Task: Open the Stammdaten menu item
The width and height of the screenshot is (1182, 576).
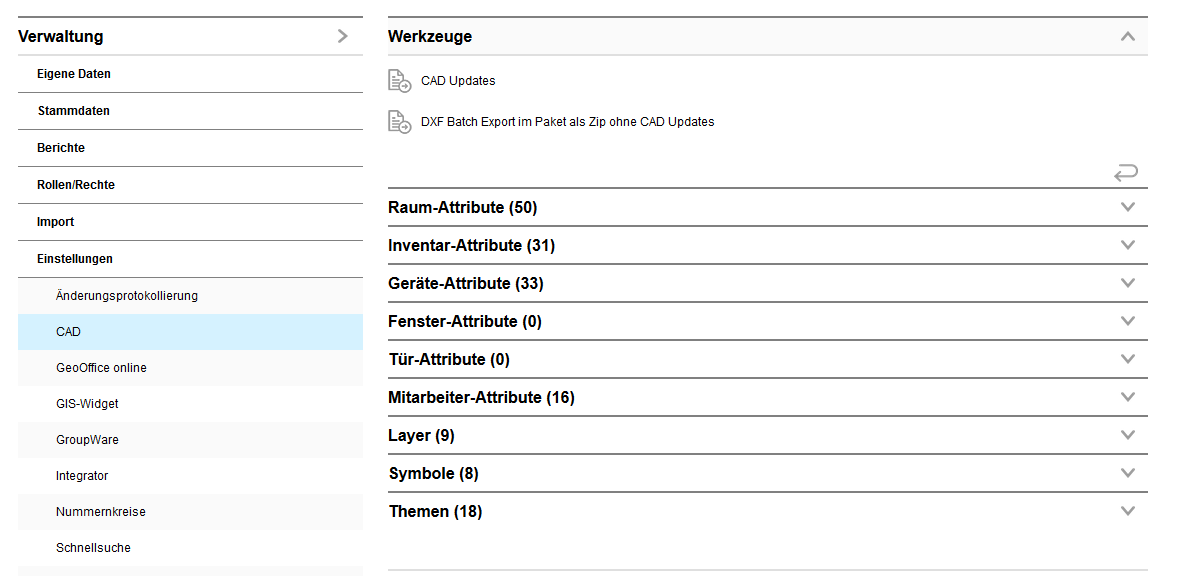Action: (73, 111)
